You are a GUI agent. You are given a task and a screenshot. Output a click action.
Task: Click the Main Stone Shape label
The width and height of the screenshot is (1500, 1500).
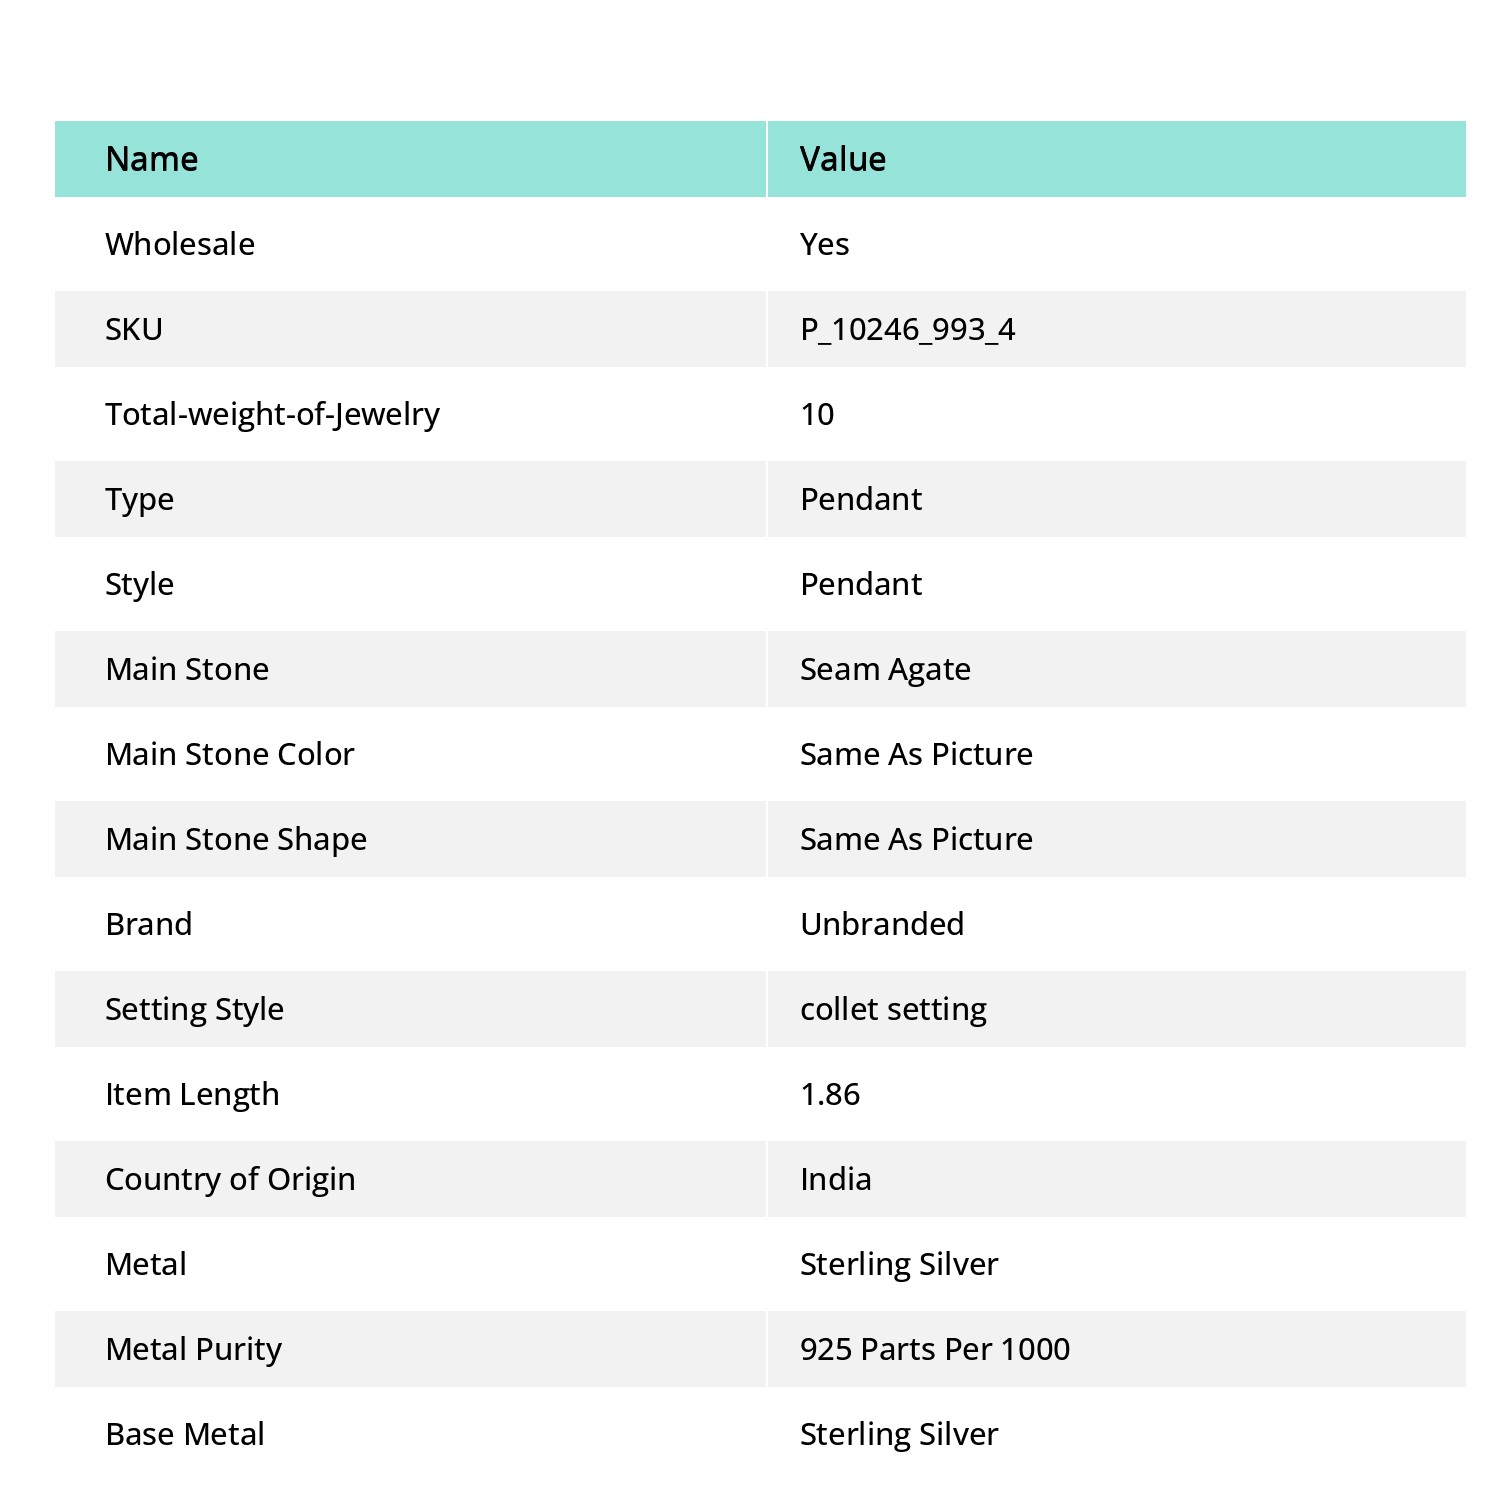236,839
